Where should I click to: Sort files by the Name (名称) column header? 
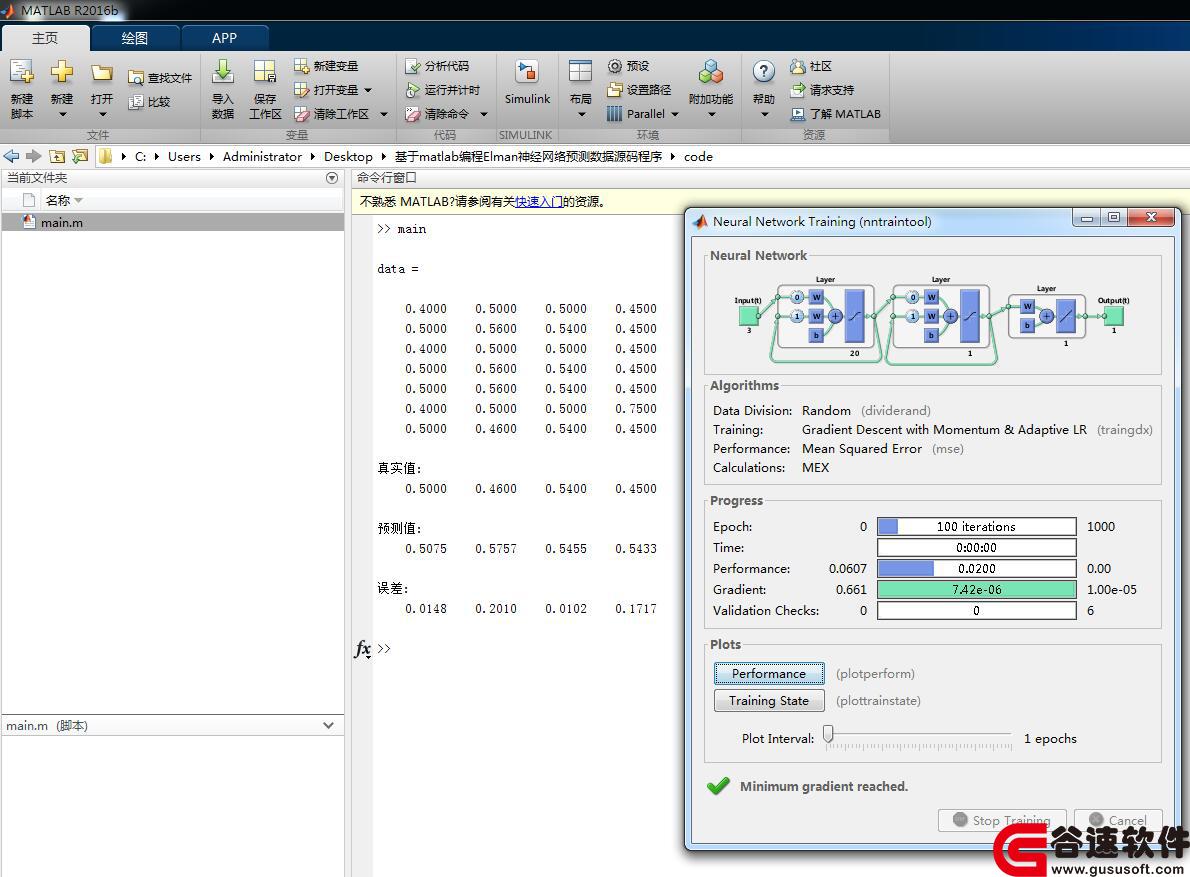(x=58, y=200)
